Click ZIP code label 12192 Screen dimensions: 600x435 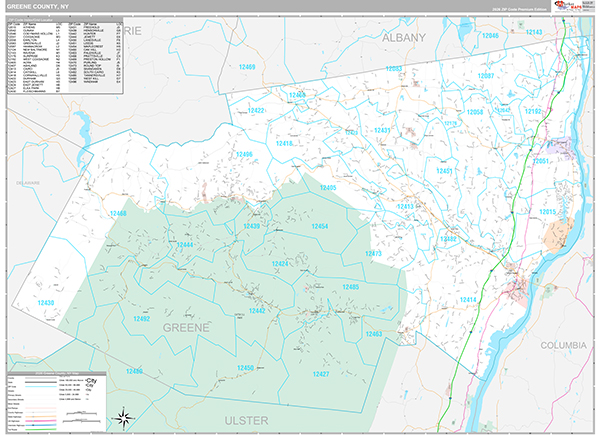[x=533, y=111]
